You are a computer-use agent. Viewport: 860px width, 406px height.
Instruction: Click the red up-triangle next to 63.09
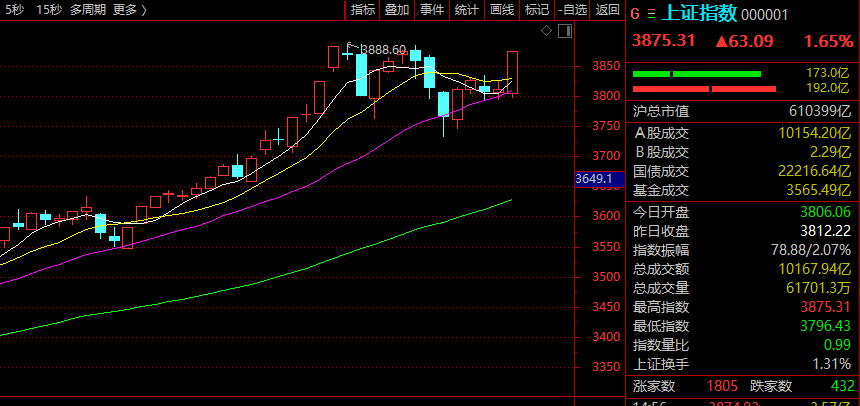720,42
